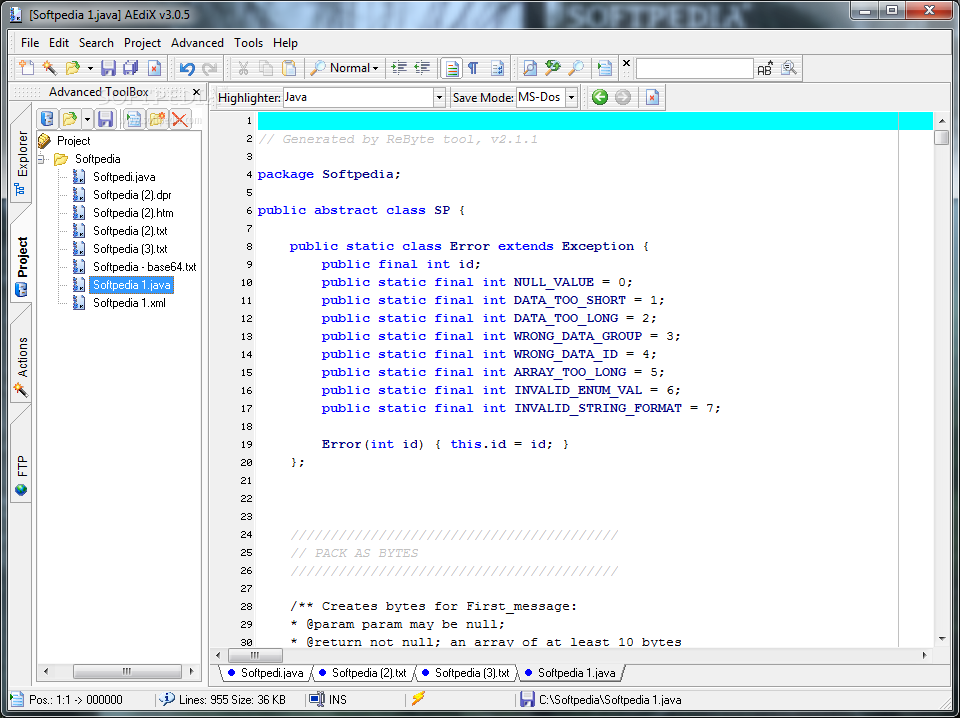Click the add folder to project icon
Image resolution: width=960 pixels, height=718 pixels.
[156, 119]
